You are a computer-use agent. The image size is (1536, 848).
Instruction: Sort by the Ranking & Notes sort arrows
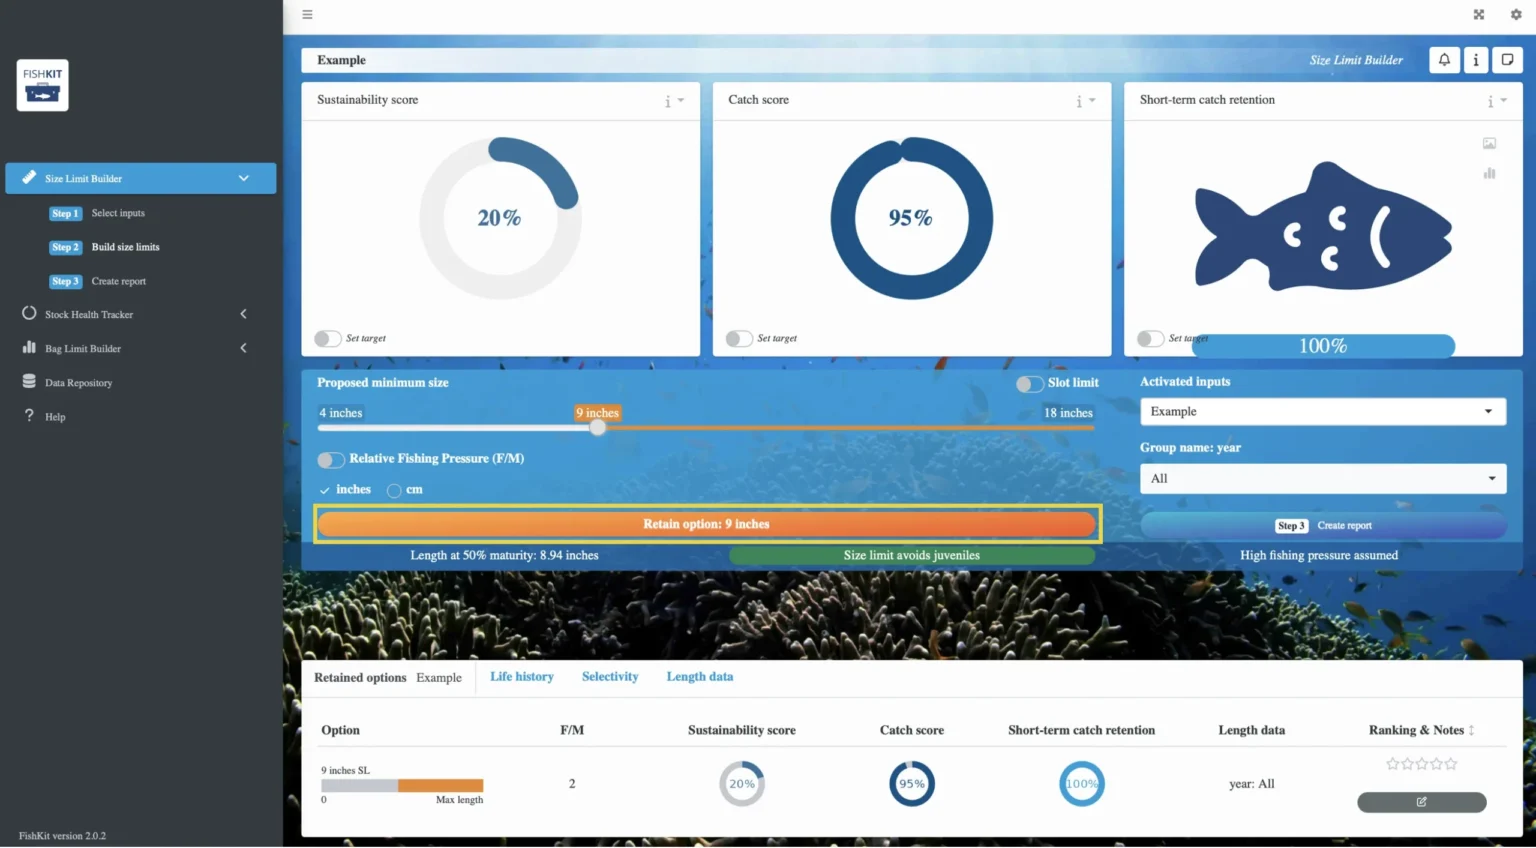(x=1471, y=730)
